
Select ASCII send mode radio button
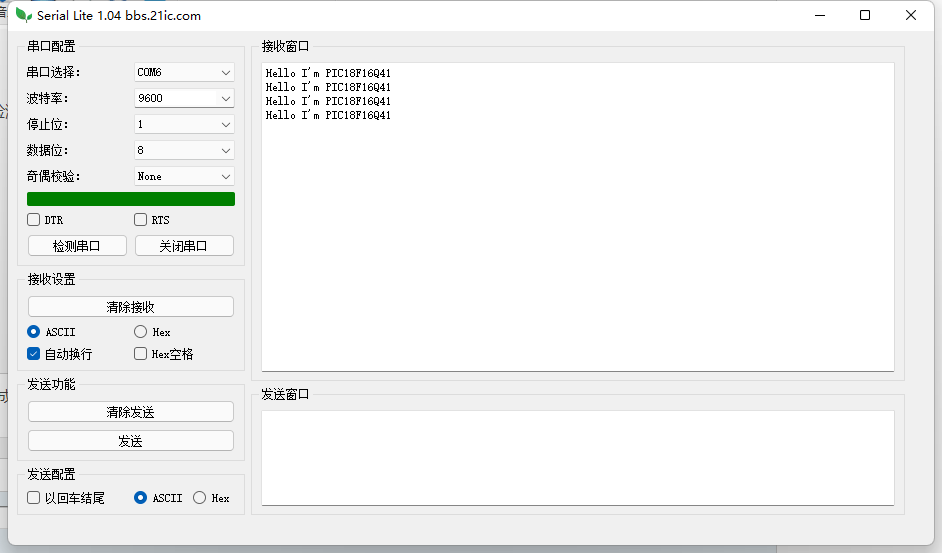141,498
